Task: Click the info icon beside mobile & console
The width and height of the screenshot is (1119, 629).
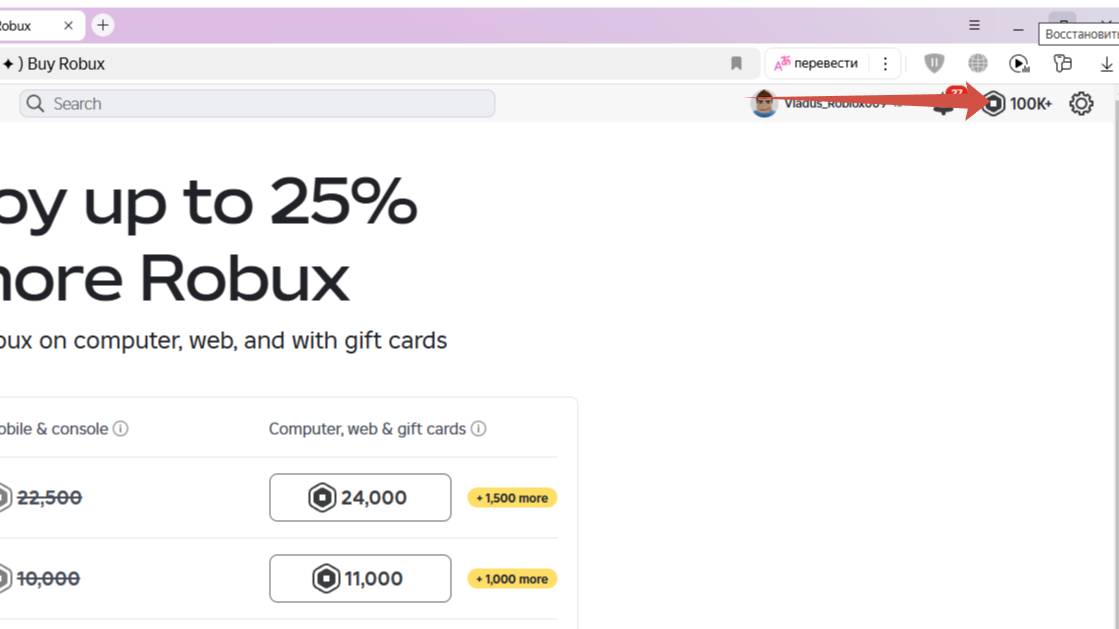Action: (x=121, y=429)
